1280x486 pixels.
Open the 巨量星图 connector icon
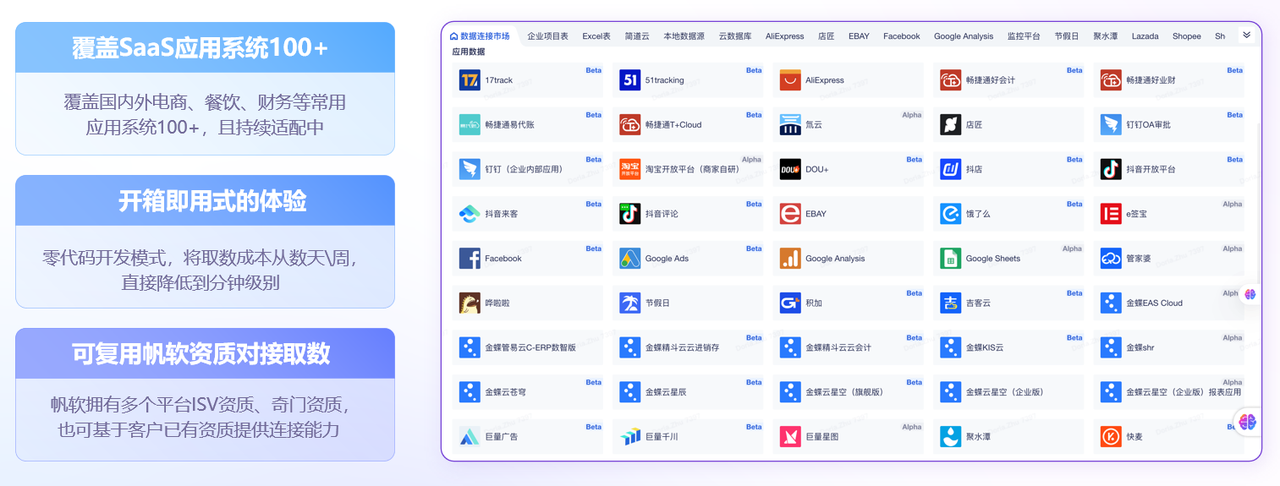(790, 437)
